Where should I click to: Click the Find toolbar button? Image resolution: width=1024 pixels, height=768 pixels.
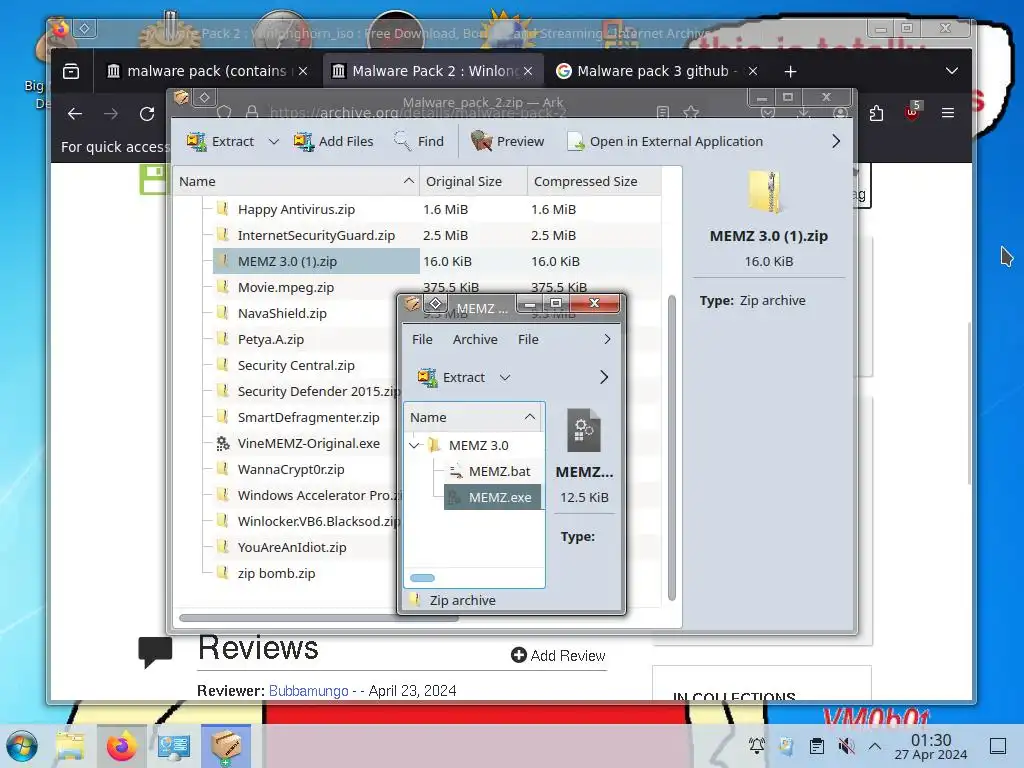(419, 141)
